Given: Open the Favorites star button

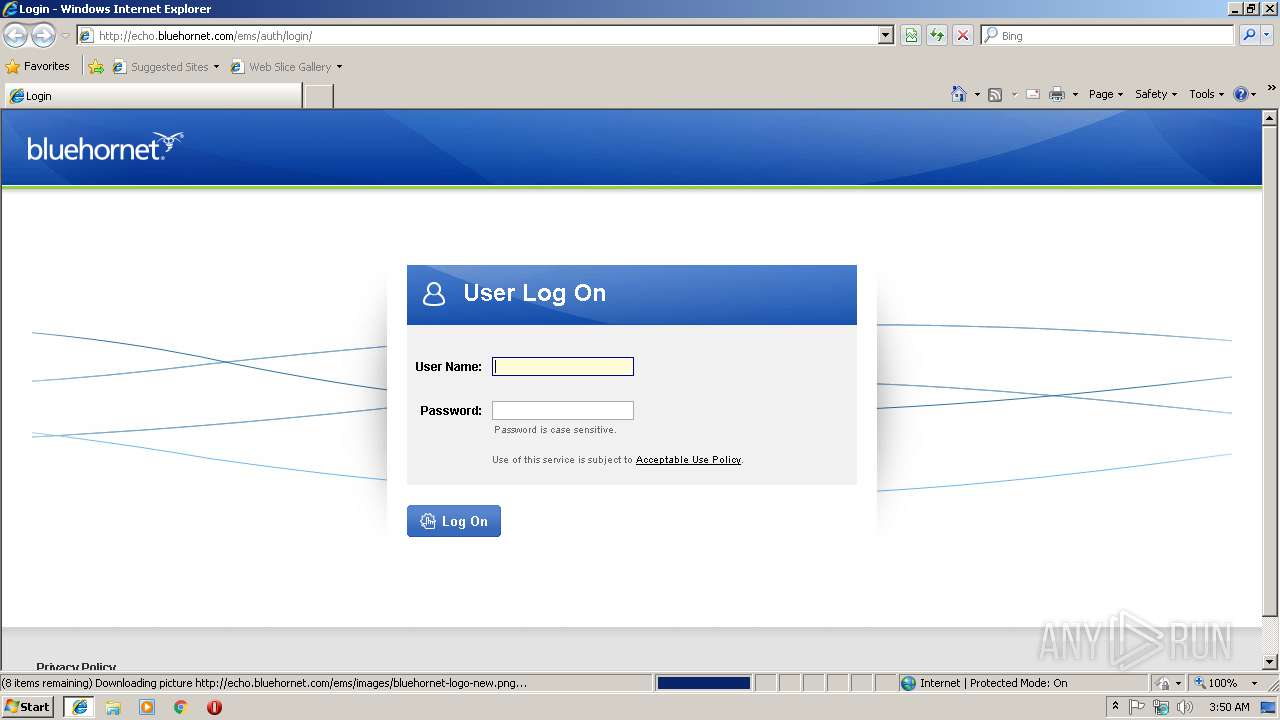Looking at the screenshot, I should click(x=38, y=67).
